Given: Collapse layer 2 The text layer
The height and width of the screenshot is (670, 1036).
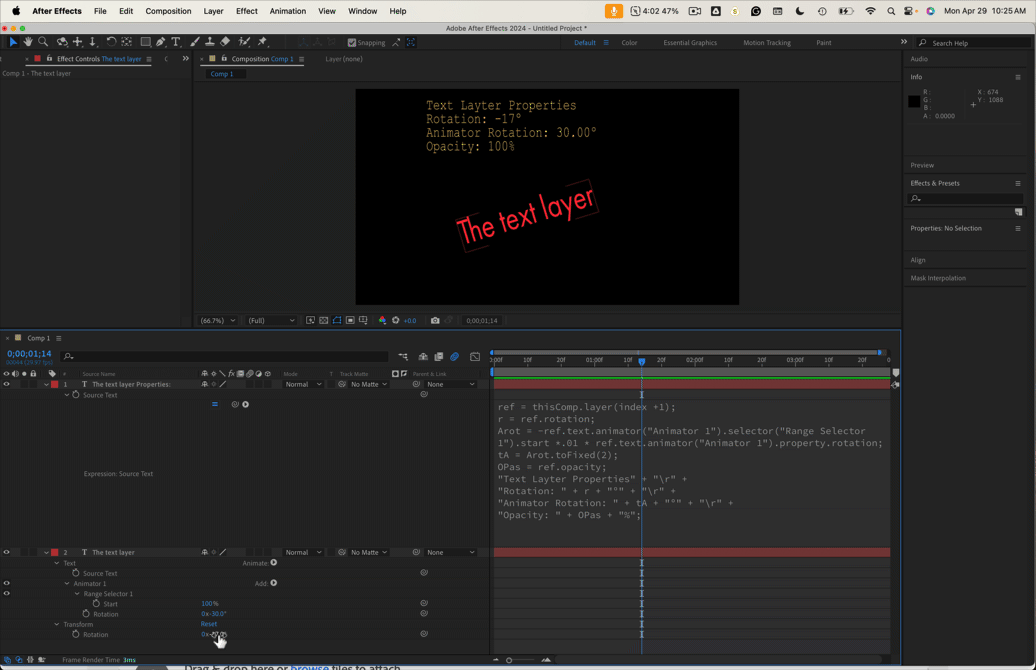Looking at the screenshot, I should click(x=46, y=552).
